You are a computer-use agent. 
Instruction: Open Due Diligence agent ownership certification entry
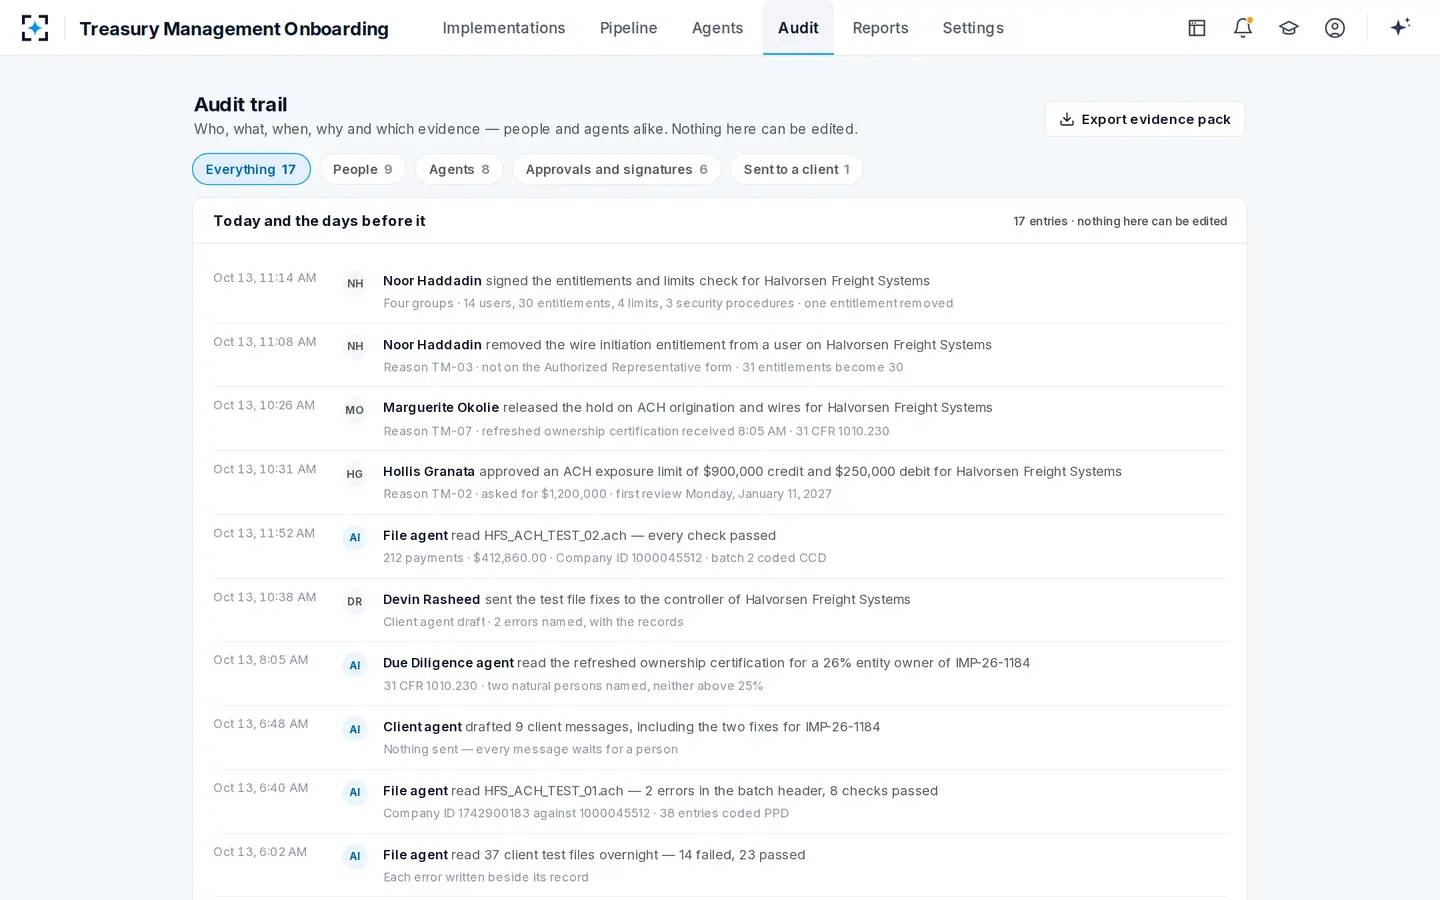(720, 674)
